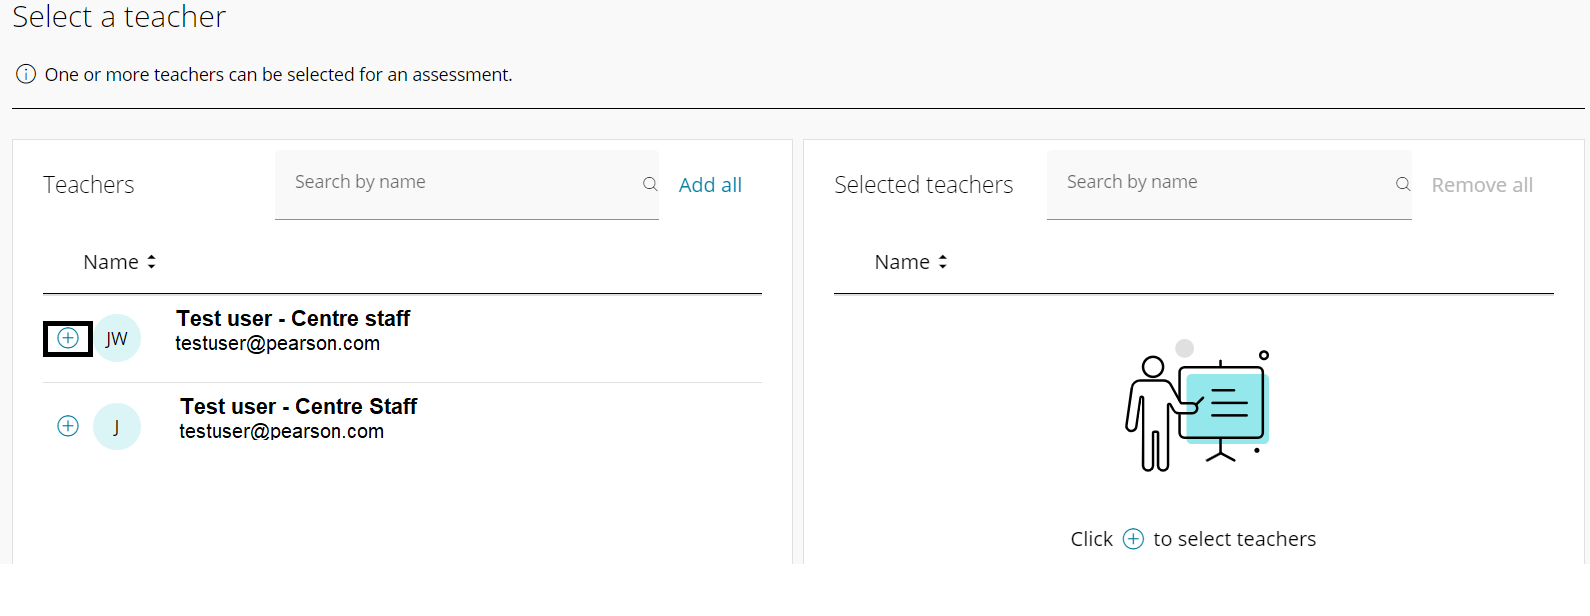Click the JW avatar circle
The height and width of the screenshot is (616, 1590).
117,338
